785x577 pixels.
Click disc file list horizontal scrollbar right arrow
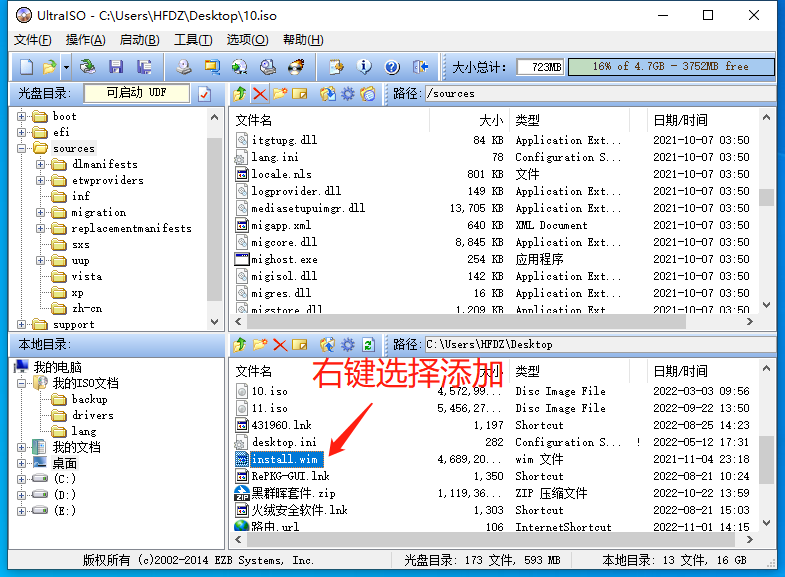click(x=749, y=322)
